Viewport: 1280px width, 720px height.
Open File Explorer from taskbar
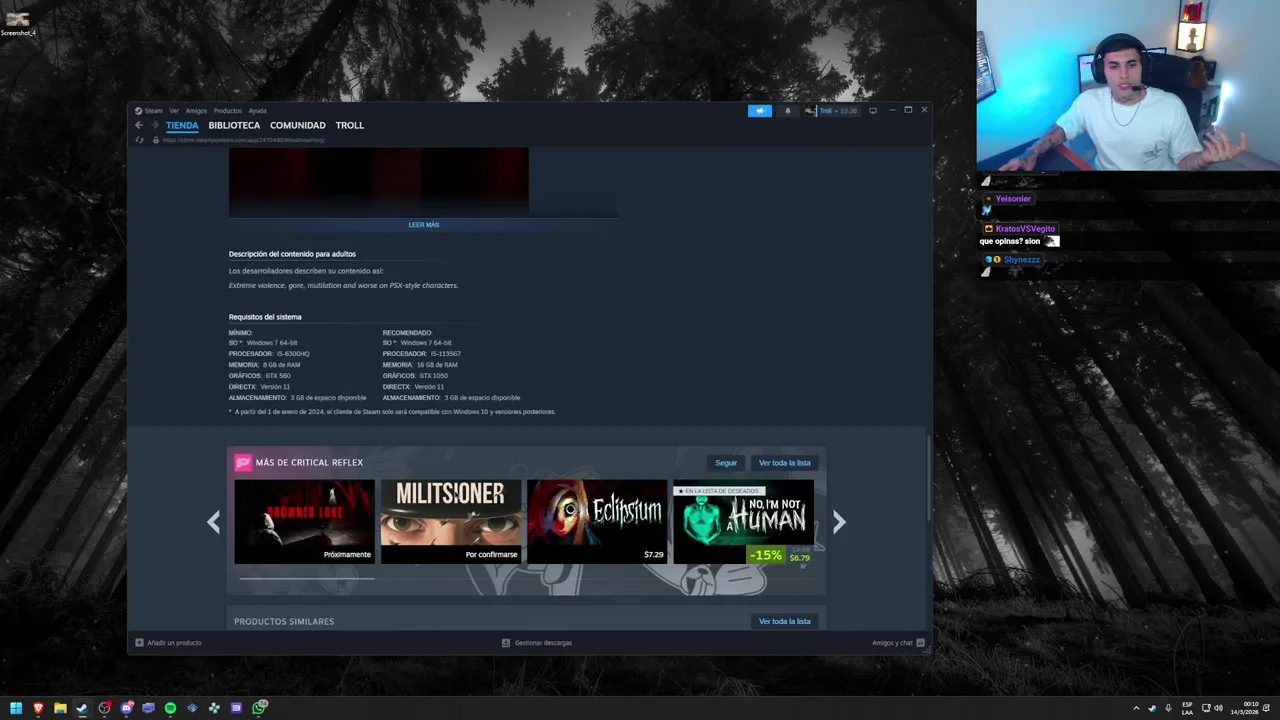[60, 708]
